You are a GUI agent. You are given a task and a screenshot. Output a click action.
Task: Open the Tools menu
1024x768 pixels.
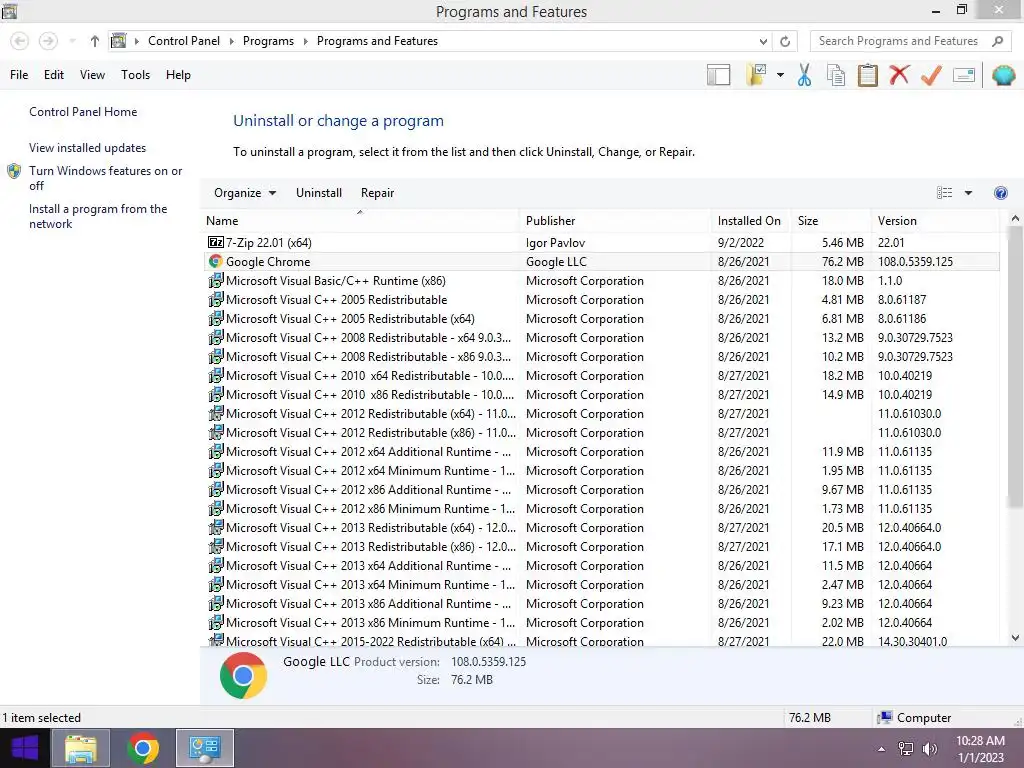point(135,75)
